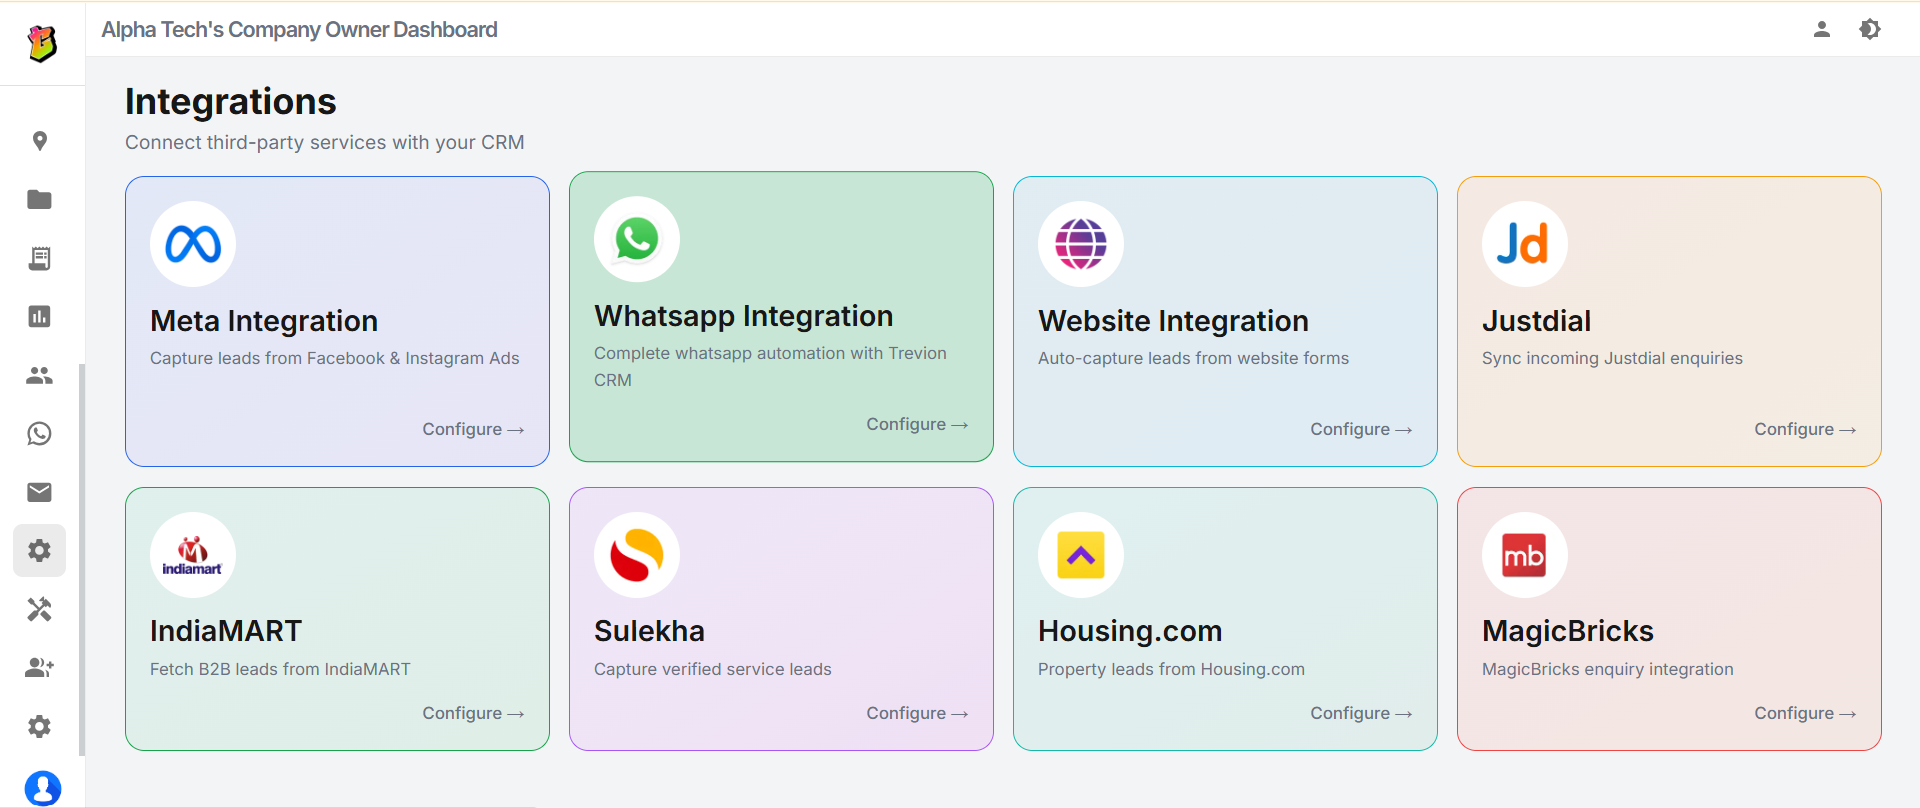Configure the Sulekha integration
The image size is (1920, 808).
pos(917,713)
